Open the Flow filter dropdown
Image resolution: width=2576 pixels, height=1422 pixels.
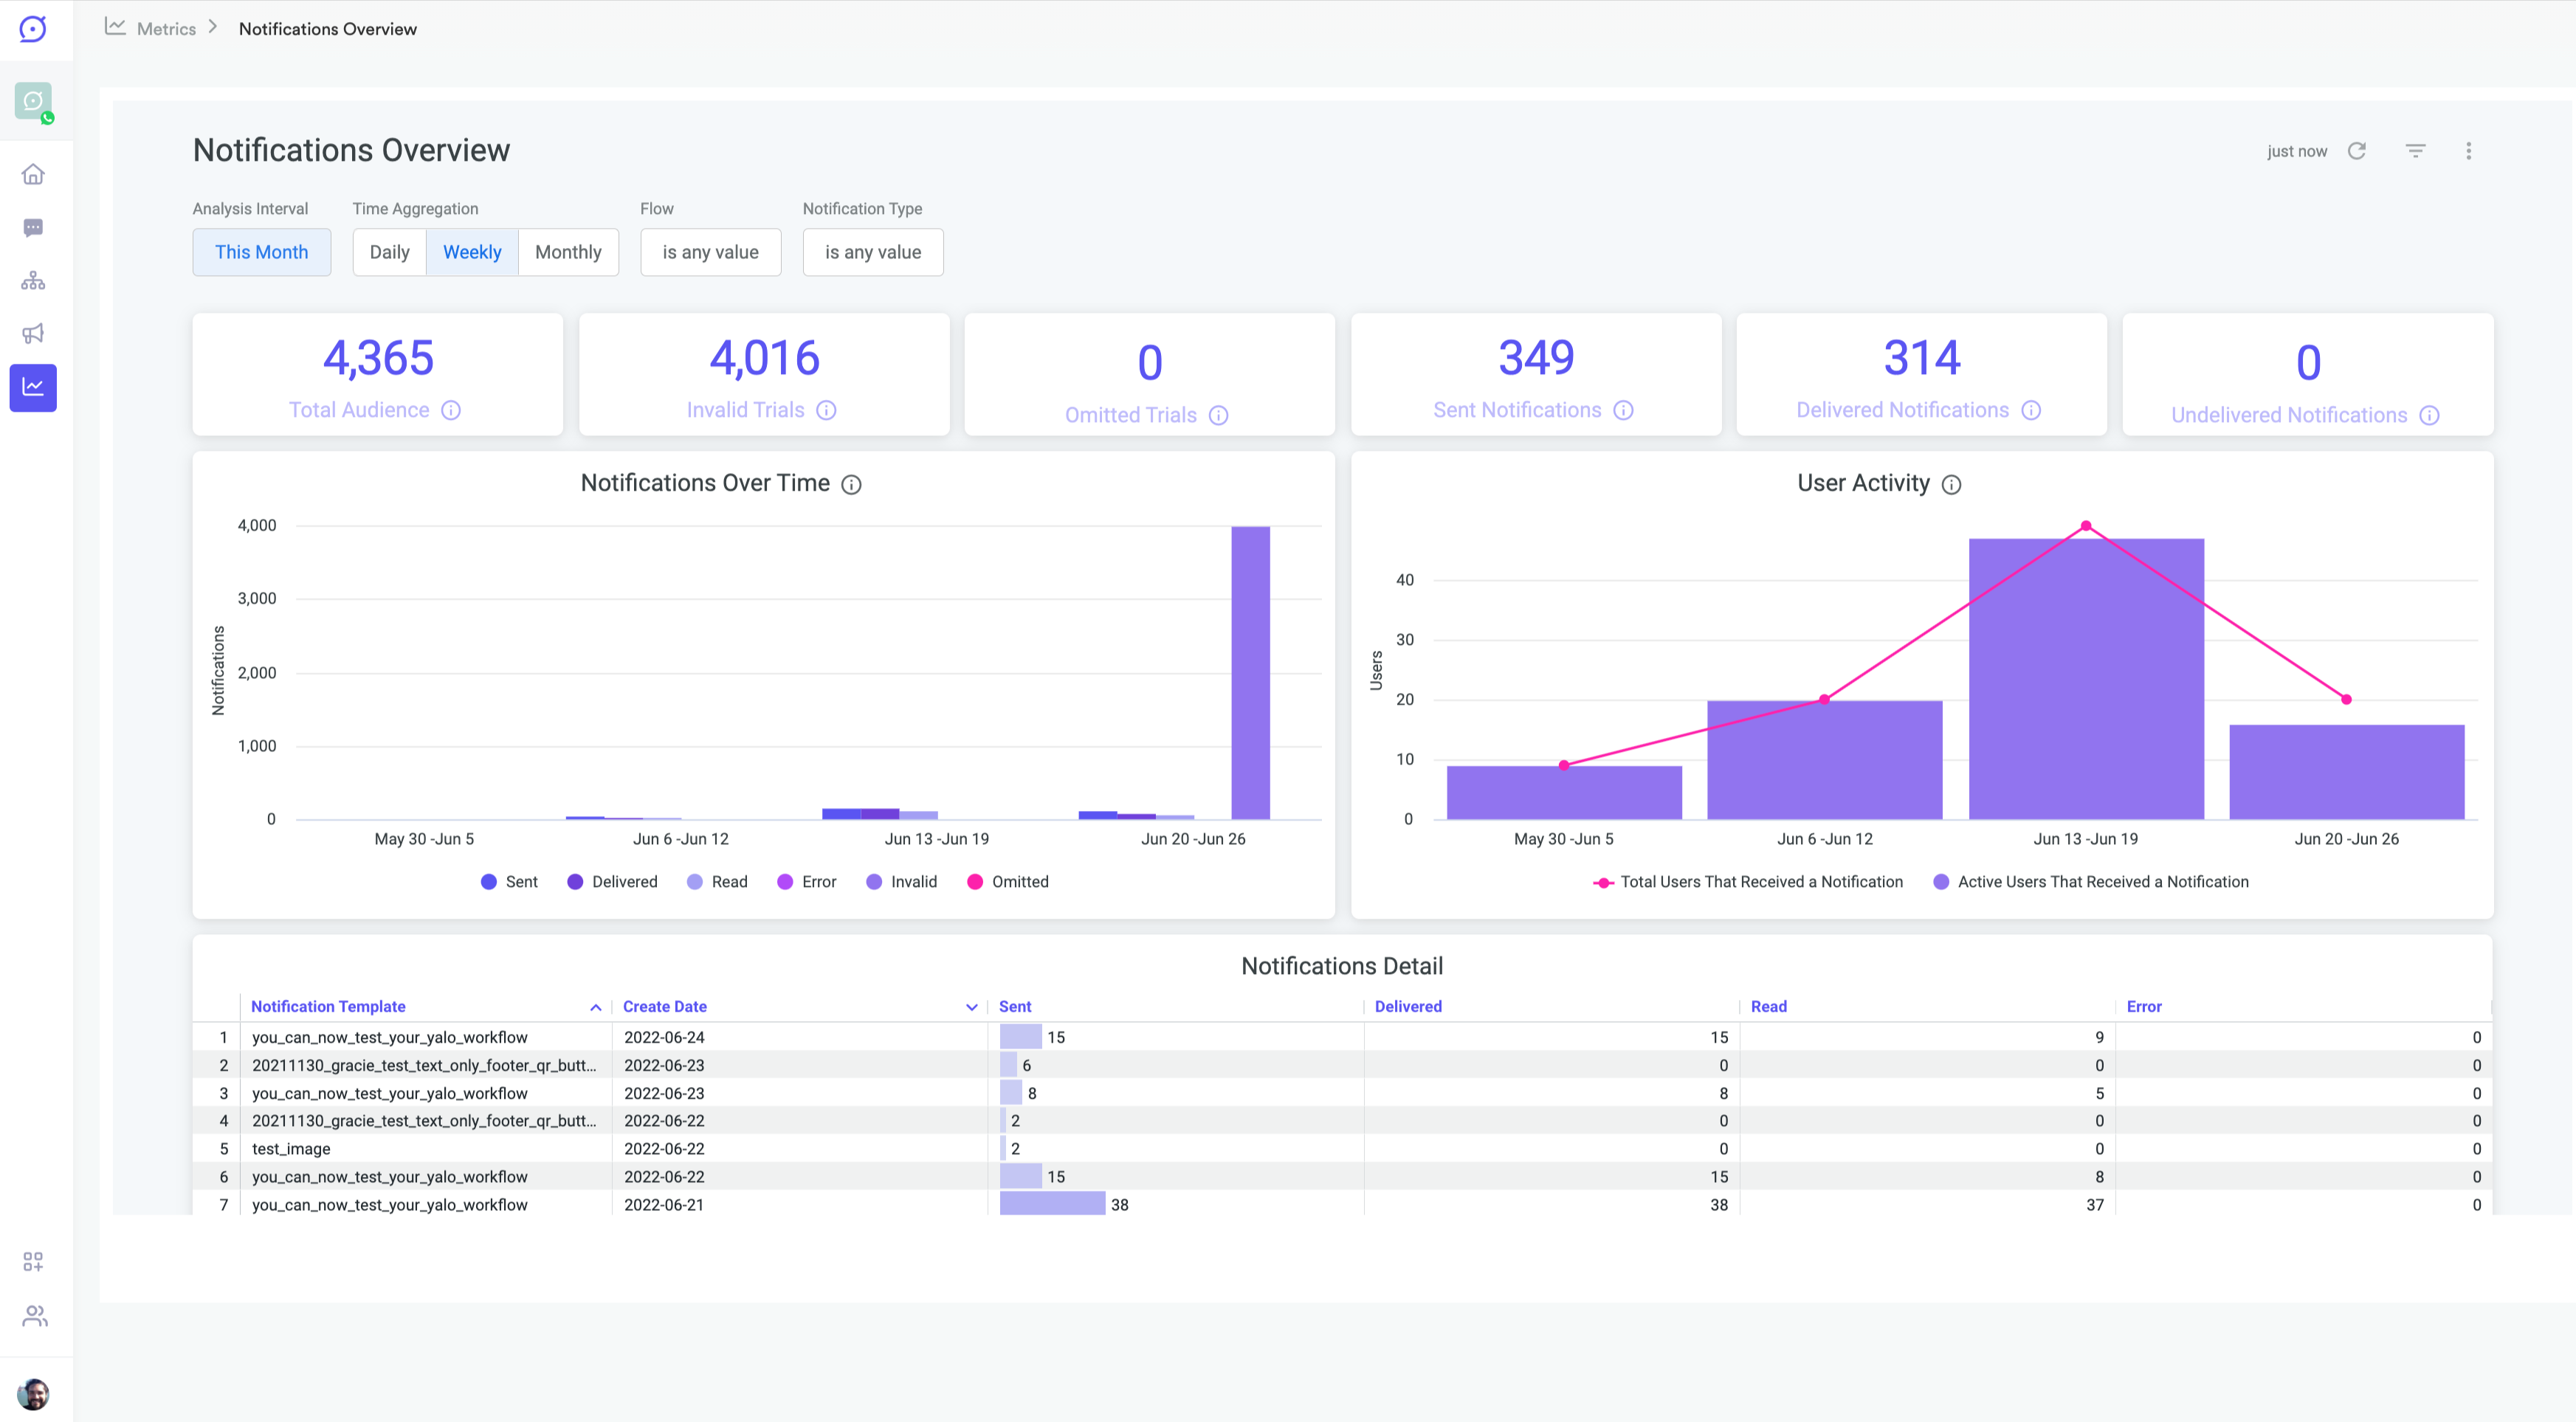point(710,252)
